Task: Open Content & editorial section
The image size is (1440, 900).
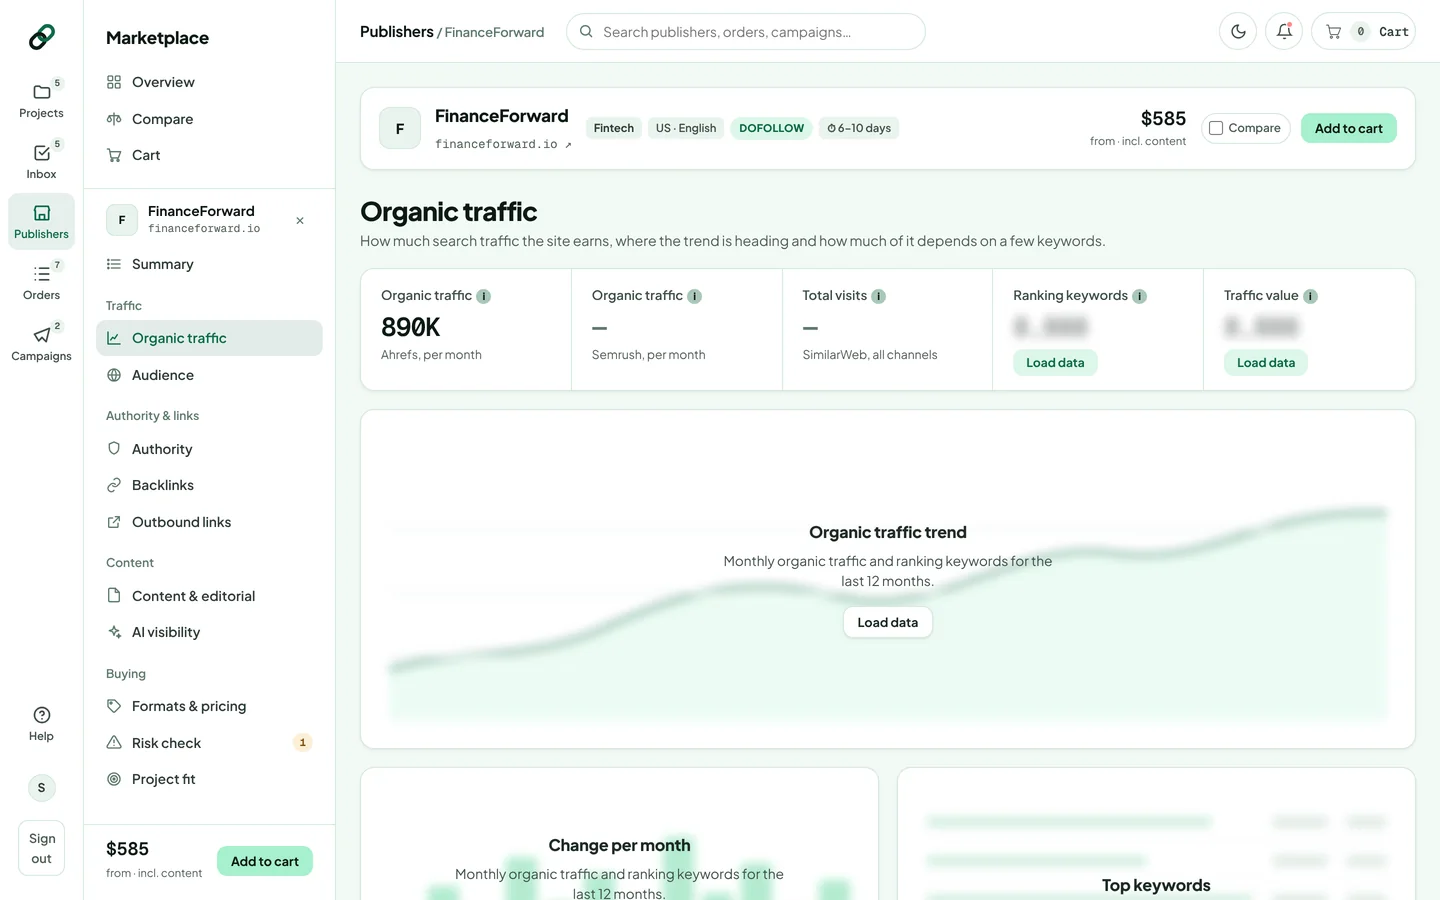Action: [x=209, y=596]
